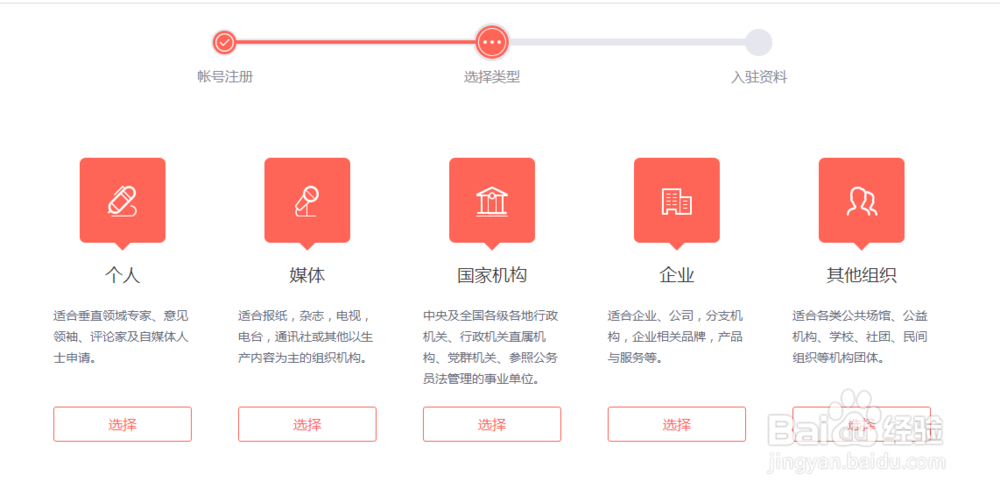Click the 帐号注册 step label

[x=225, y=77]
